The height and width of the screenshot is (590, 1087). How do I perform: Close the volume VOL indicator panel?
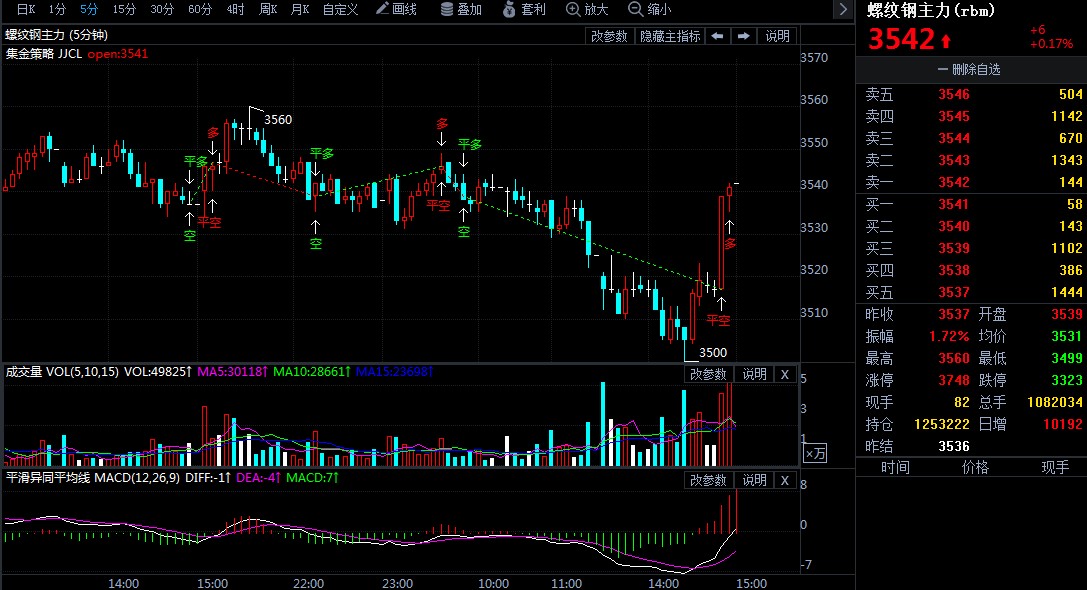[785, 374]
